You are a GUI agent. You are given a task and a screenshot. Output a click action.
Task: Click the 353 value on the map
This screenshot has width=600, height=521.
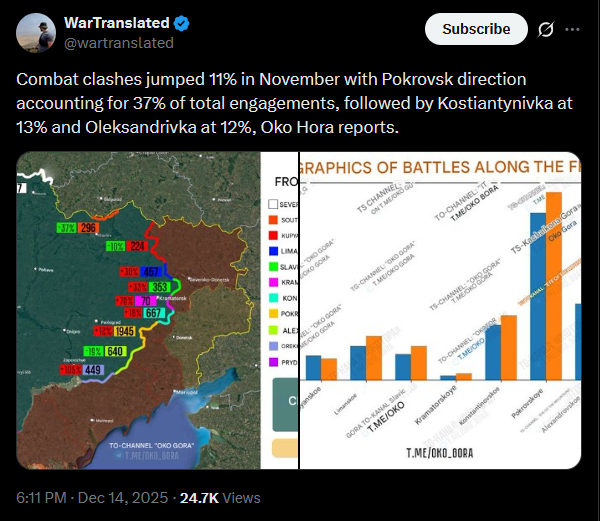(x=159, y=287)
